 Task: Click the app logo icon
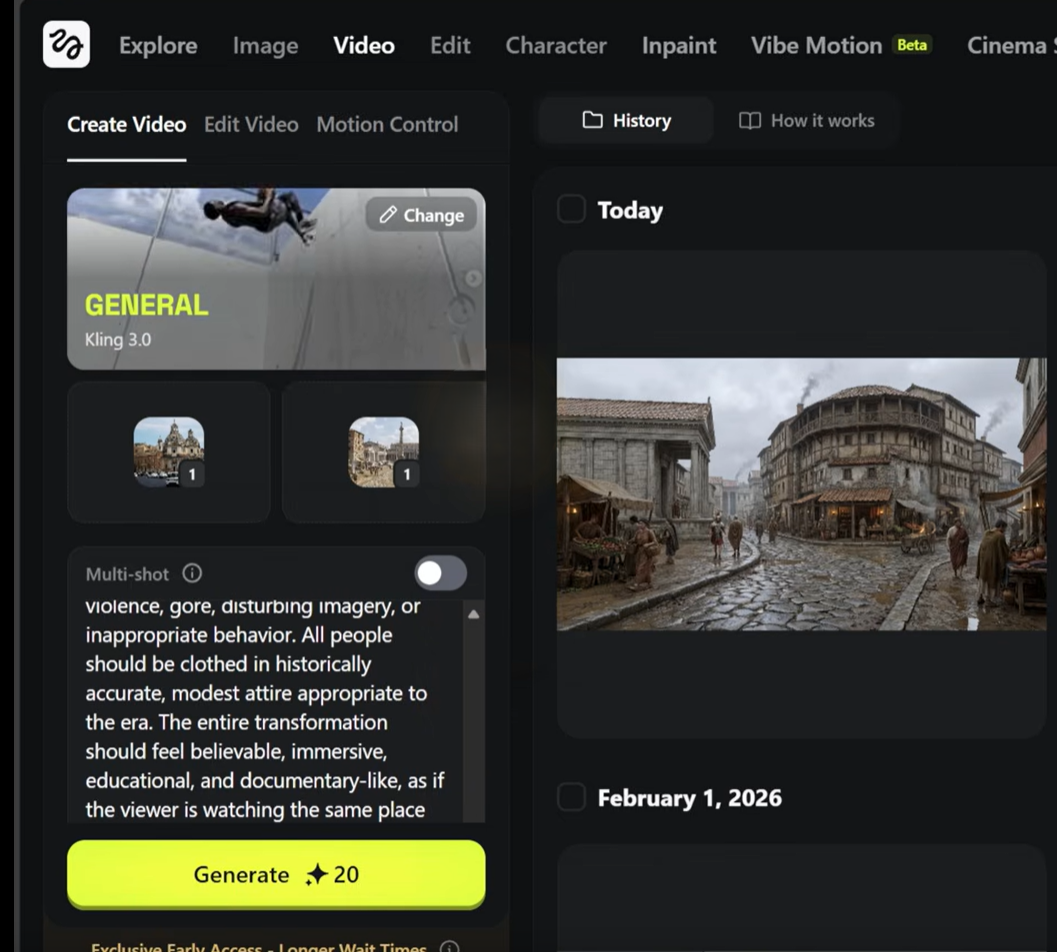(x=66, y=45)
